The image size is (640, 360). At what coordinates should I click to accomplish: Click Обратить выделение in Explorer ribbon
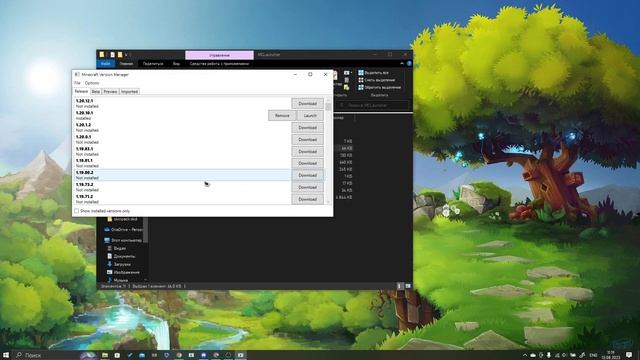coord(380,87)
